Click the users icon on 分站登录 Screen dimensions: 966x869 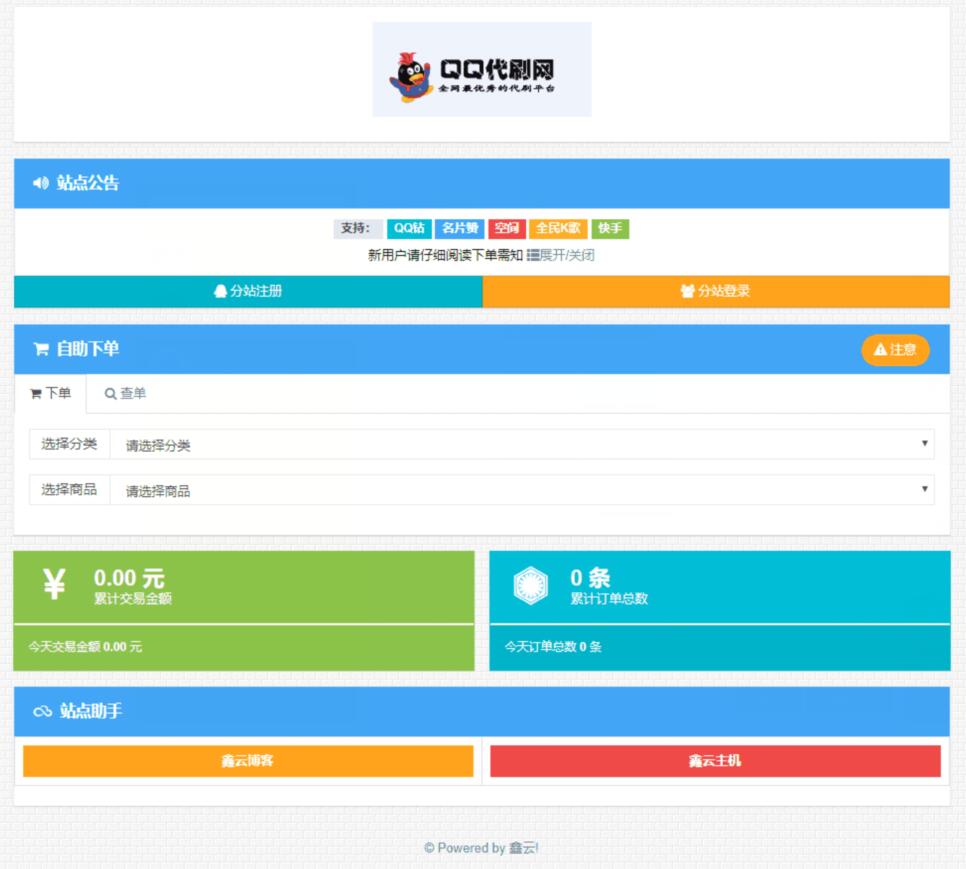688,291
